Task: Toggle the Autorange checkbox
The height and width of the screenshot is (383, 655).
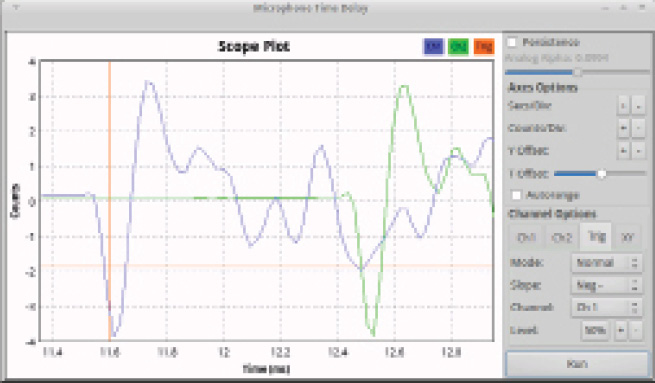Action: click(517, 195)
